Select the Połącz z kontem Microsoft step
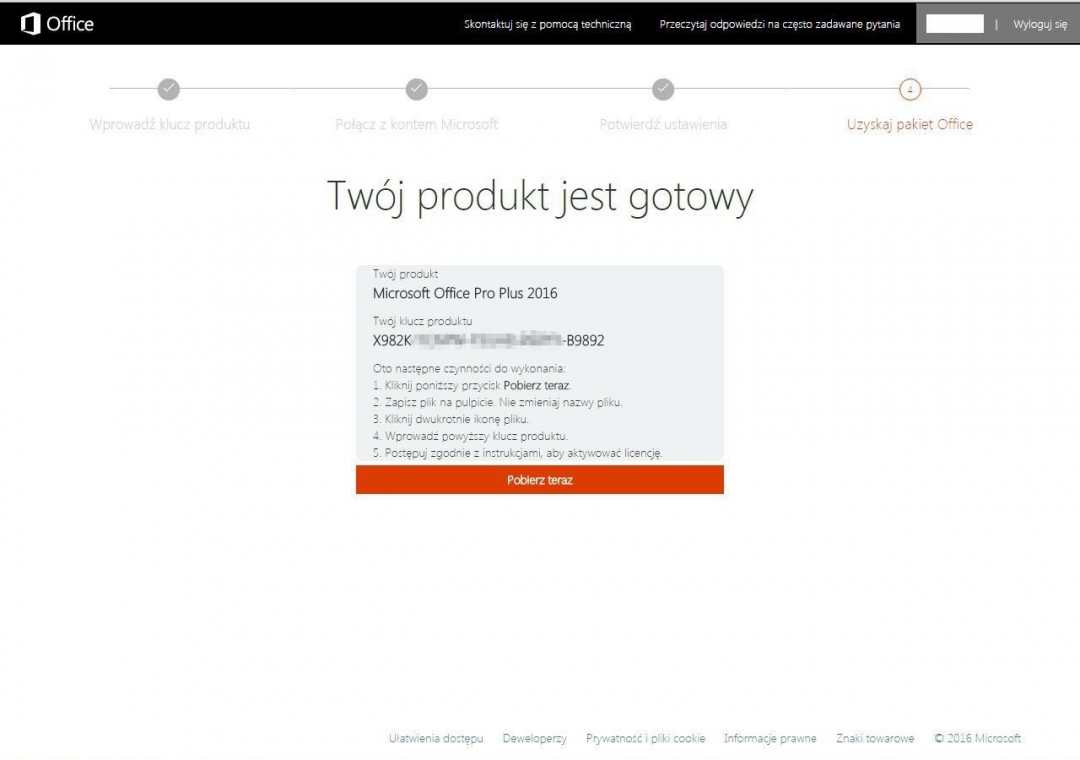Viewport: 1080px width, 760px height. click(x=416, y=125)
